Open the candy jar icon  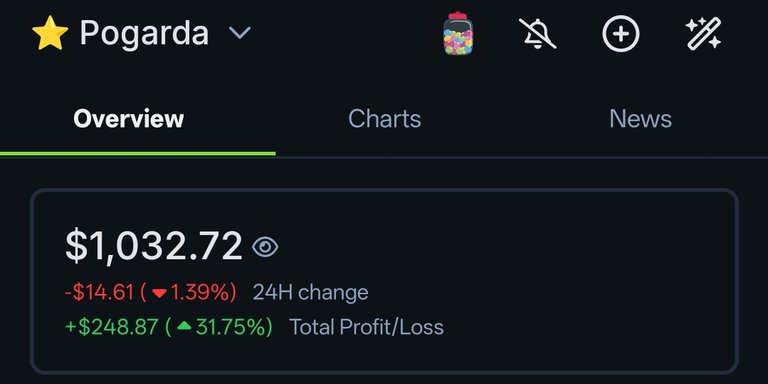[458, 33]
